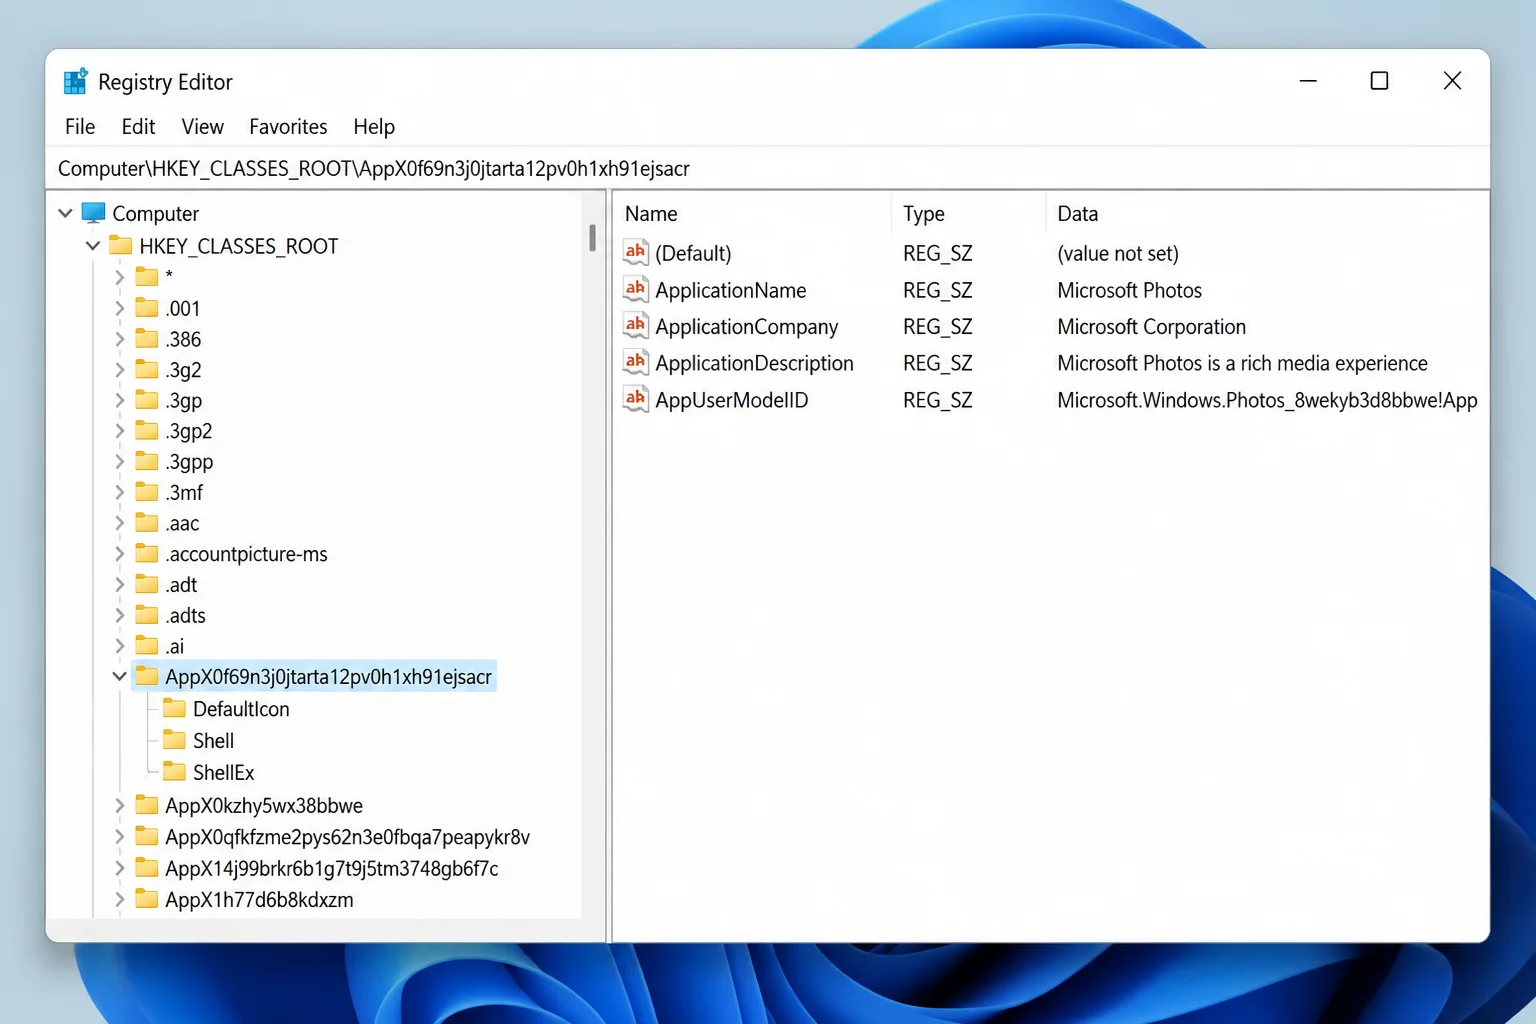1536x1024 pixels.
Task: Select the .aac key label
Action: pos(182,523)
